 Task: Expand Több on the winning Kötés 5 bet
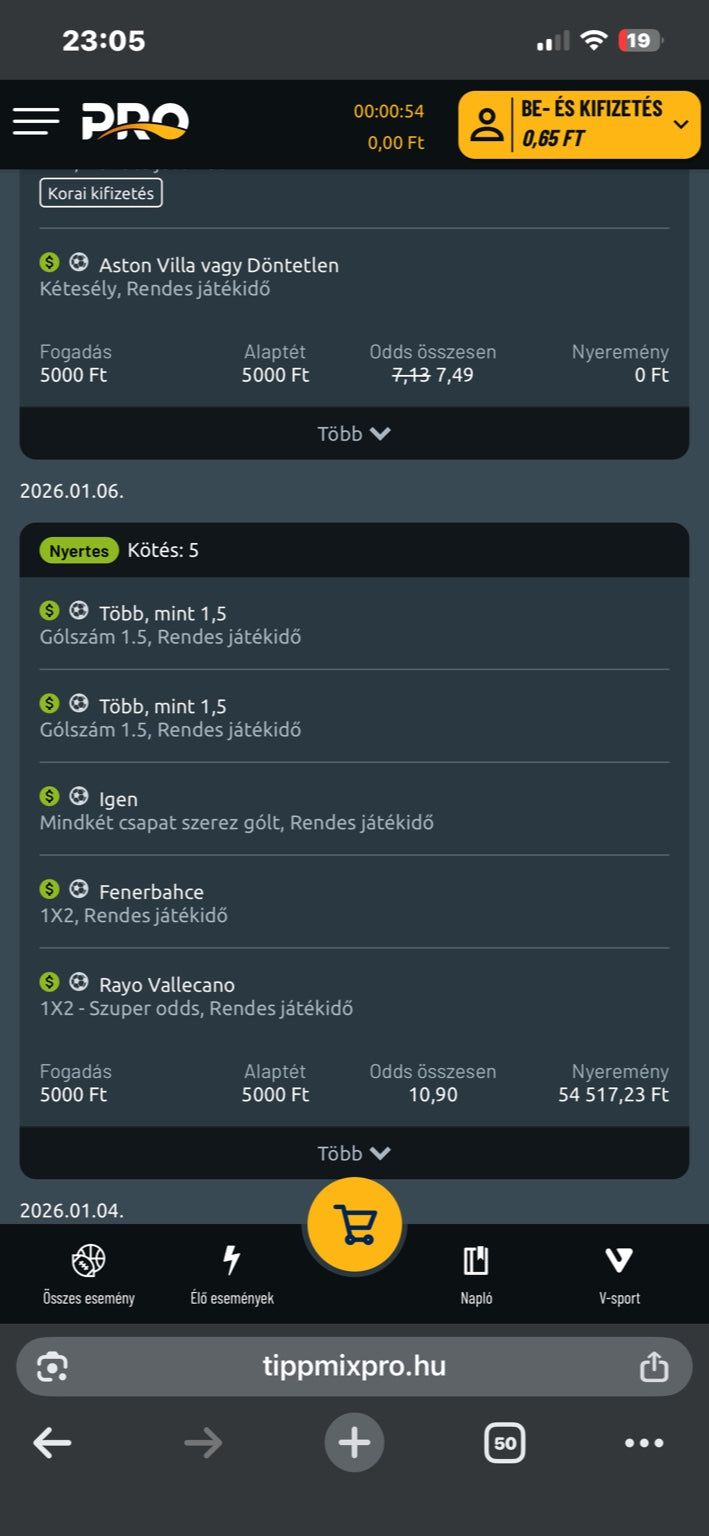tap(354, 1153)
